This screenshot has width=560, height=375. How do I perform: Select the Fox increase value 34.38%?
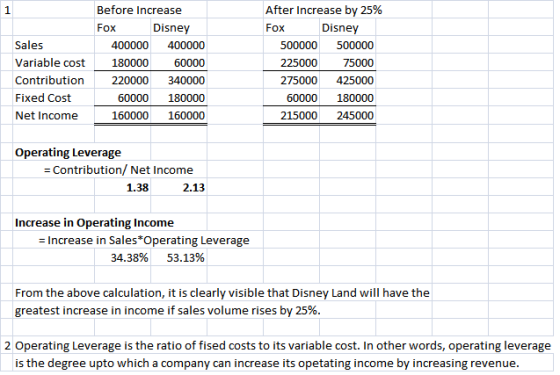(x=130, y=258)
